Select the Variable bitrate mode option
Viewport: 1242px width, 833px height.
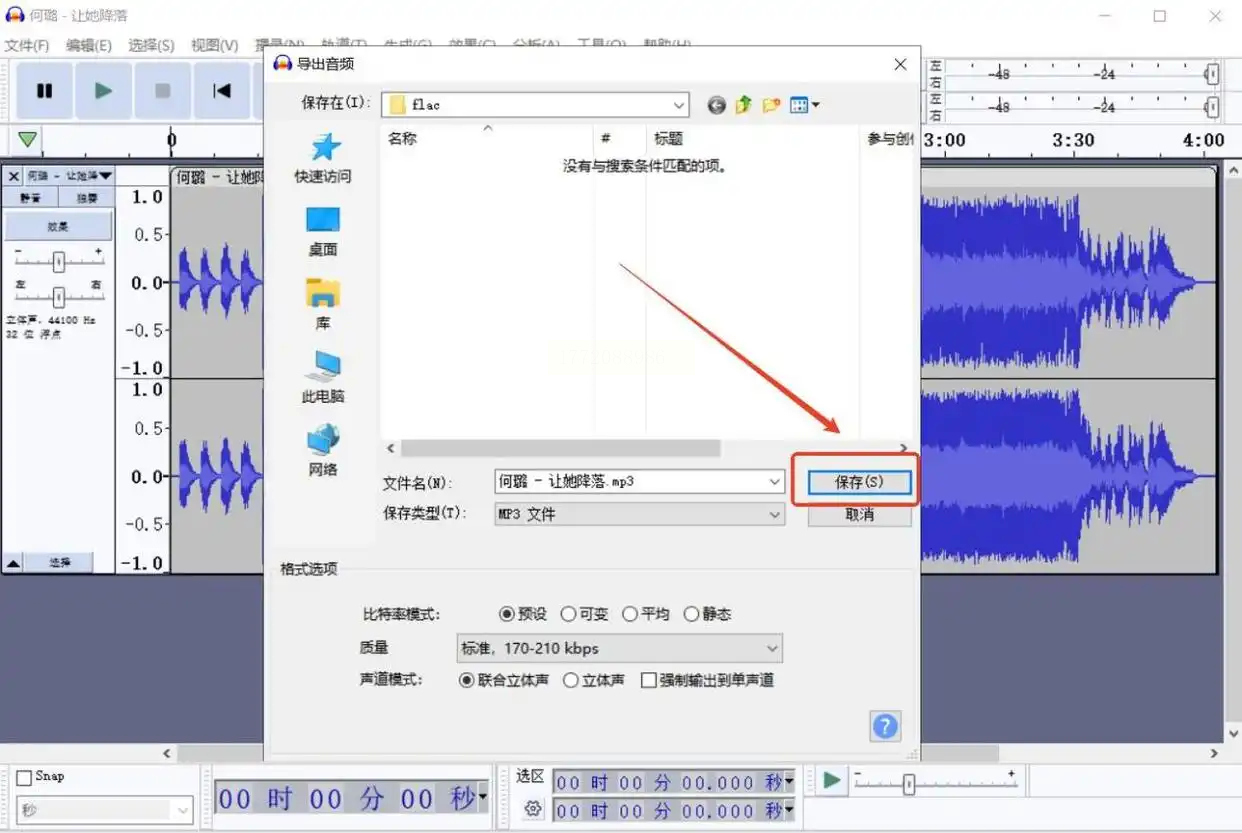pos(569,614)
